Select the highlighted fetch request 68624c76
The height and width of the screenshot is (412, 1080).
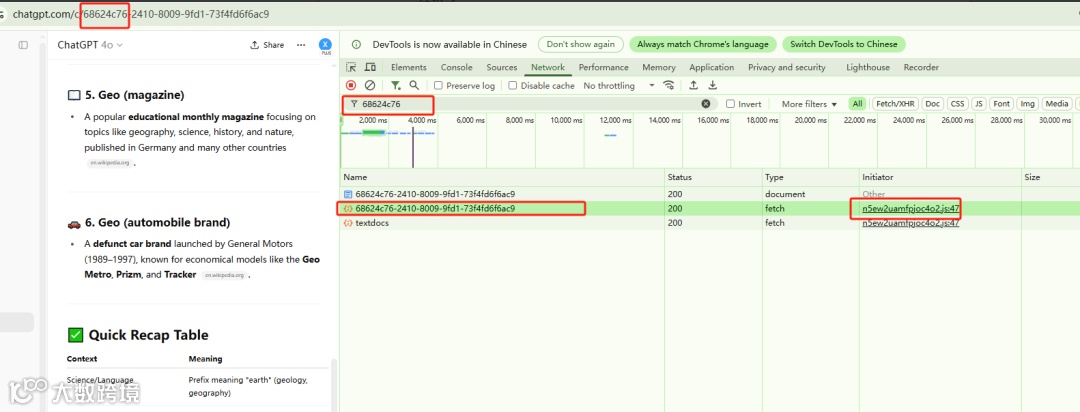point(709,208)
